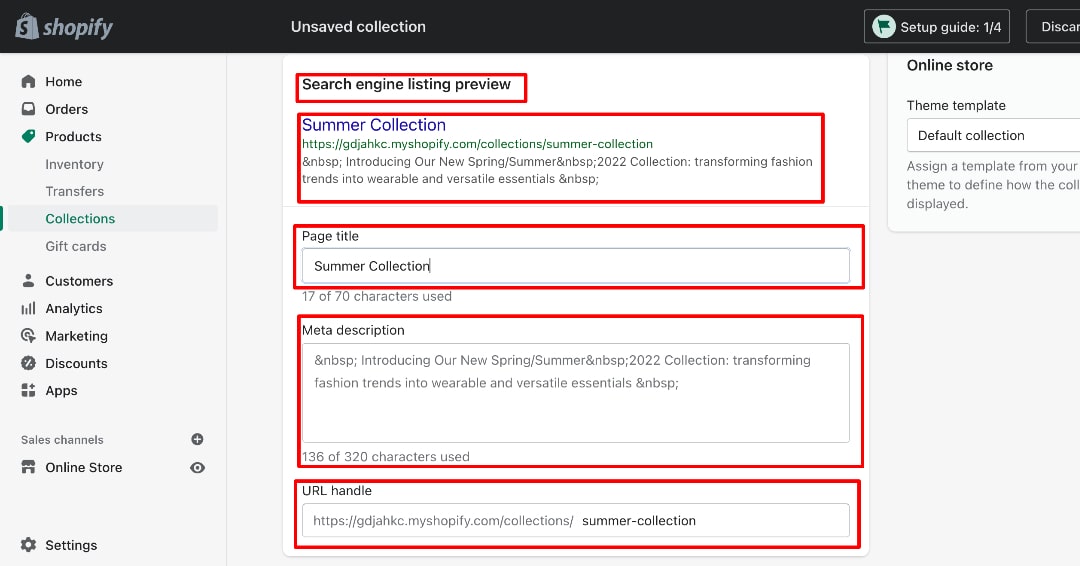Preview online store via eye icon
Image resolution: width=1080 pixels, height=566 pixels.
pyautogui.click(x=197, y=468)
